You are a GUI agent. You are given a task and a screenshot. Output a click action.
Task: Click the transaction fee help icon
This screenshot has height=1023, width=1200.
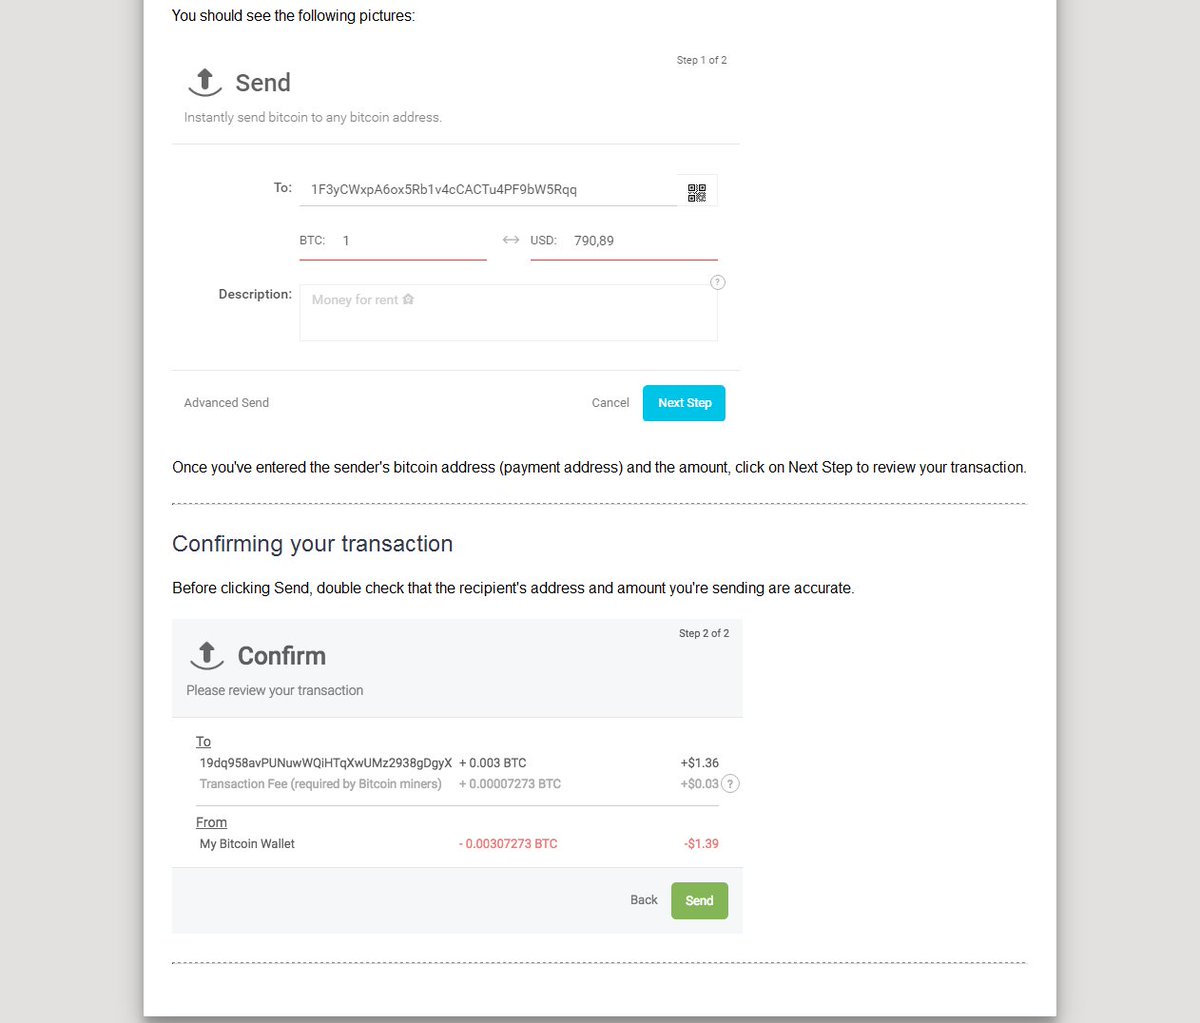(x=731, y=784)
